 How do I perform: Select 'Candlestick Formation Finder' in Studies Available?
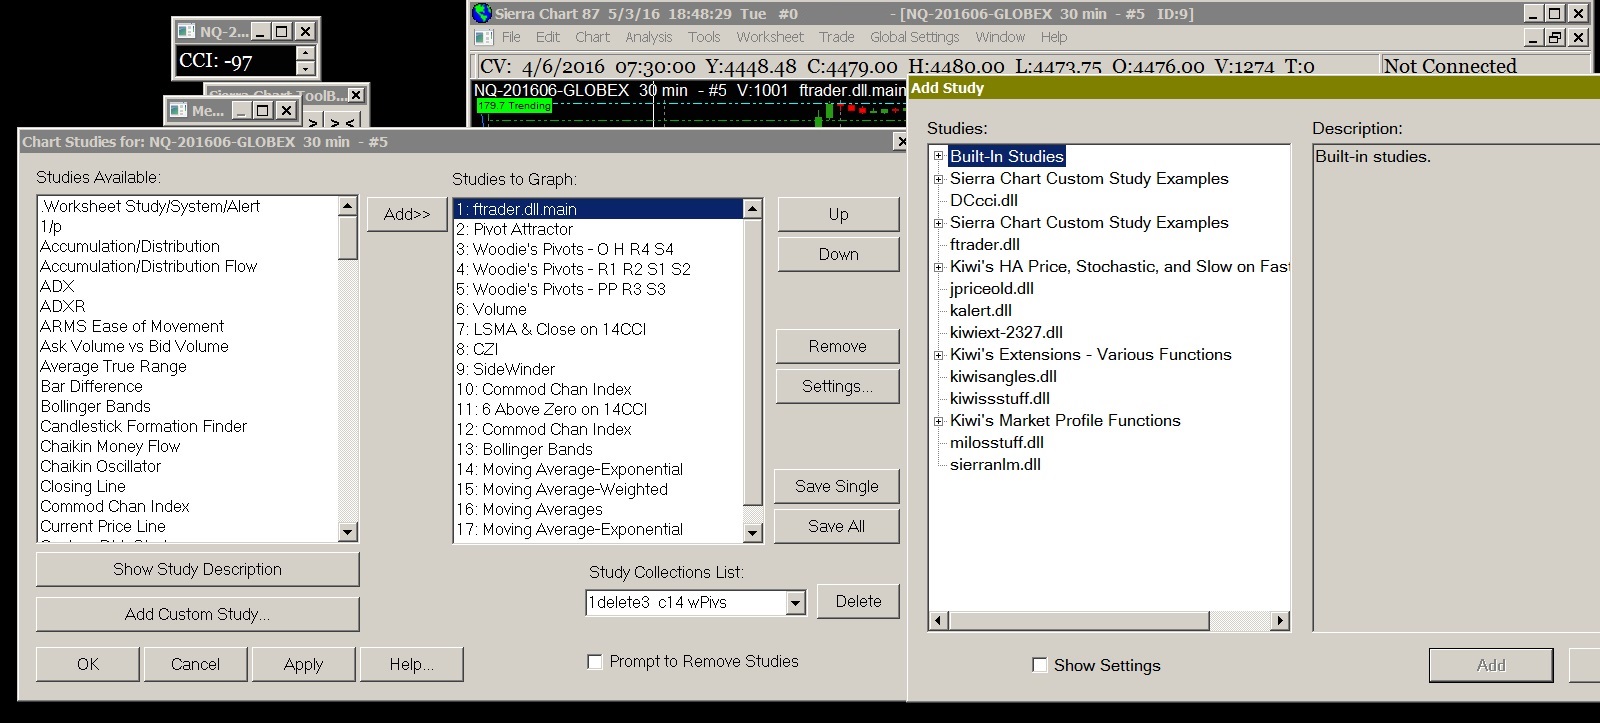[188, 426]
